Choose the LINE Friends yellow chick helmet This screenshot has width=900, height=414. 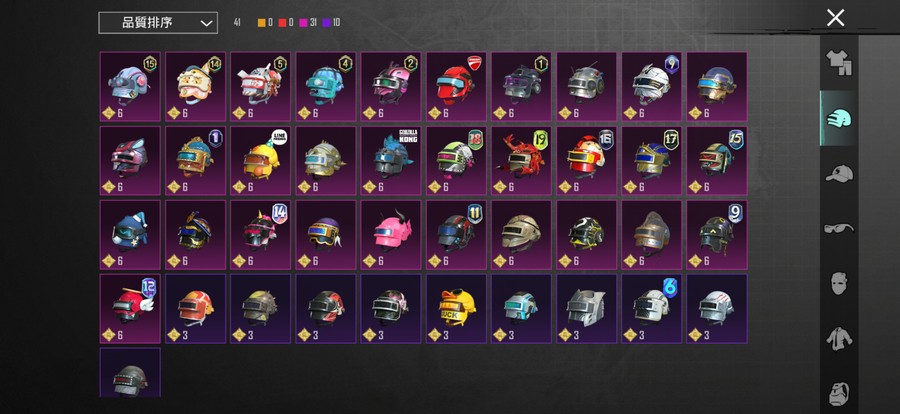(x=261, y=161)
